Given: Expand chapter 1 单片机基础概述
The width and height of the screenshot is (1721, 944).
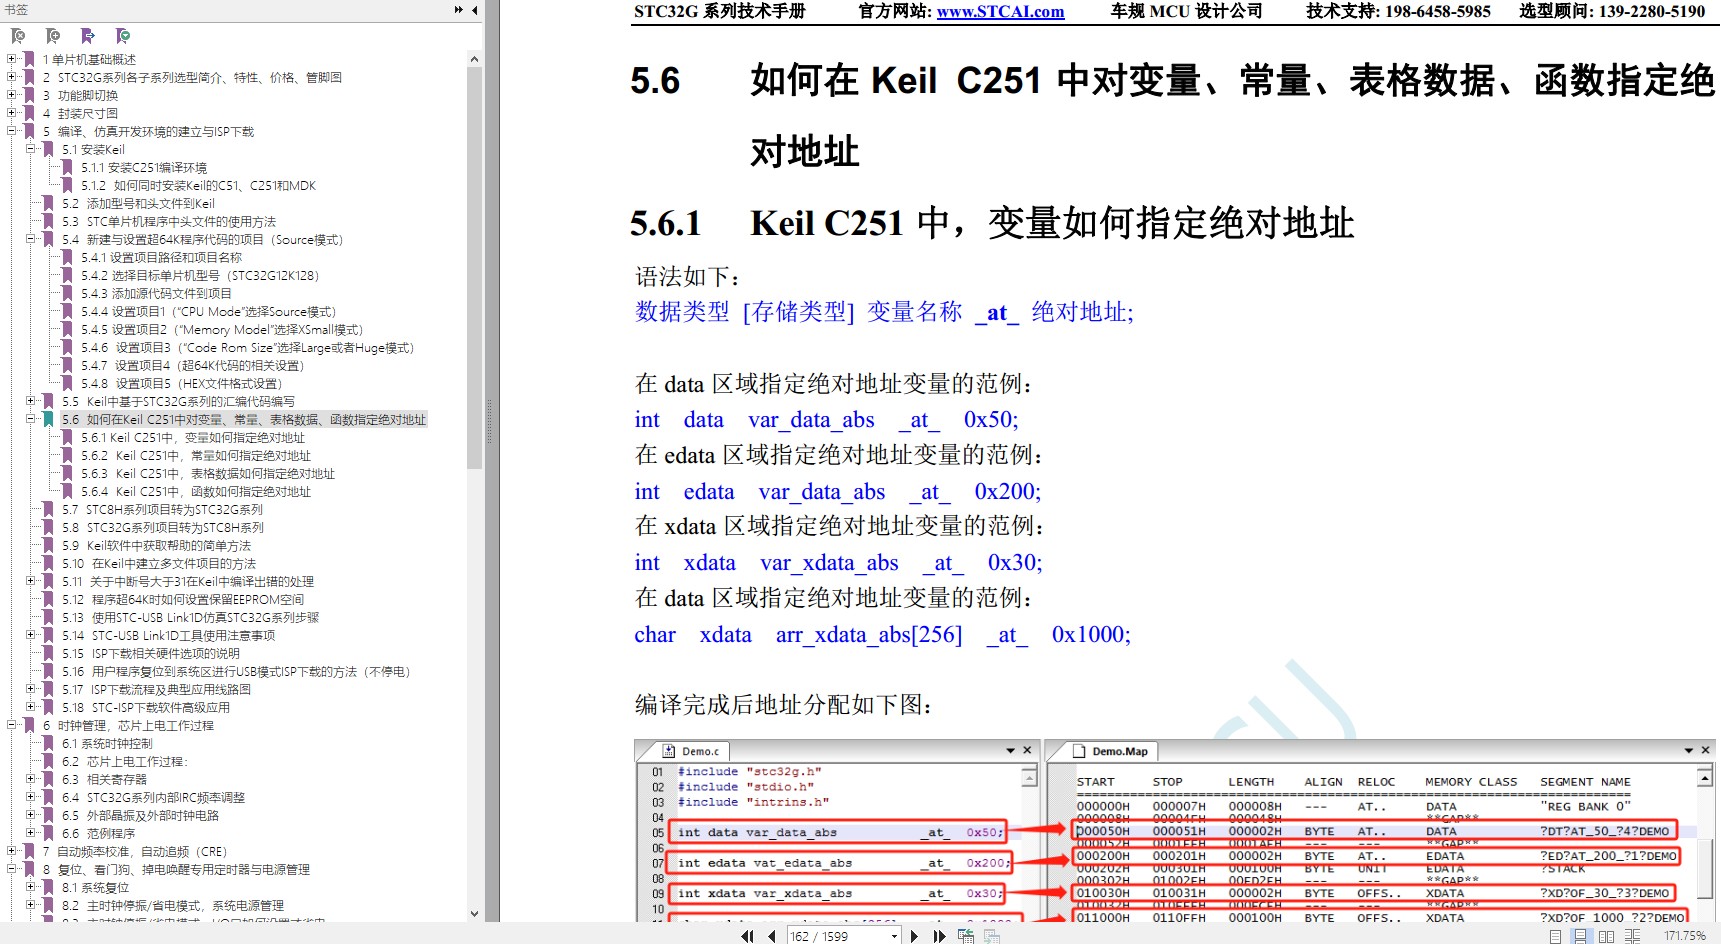Looking at the screenshot, I should coord(12,59).
